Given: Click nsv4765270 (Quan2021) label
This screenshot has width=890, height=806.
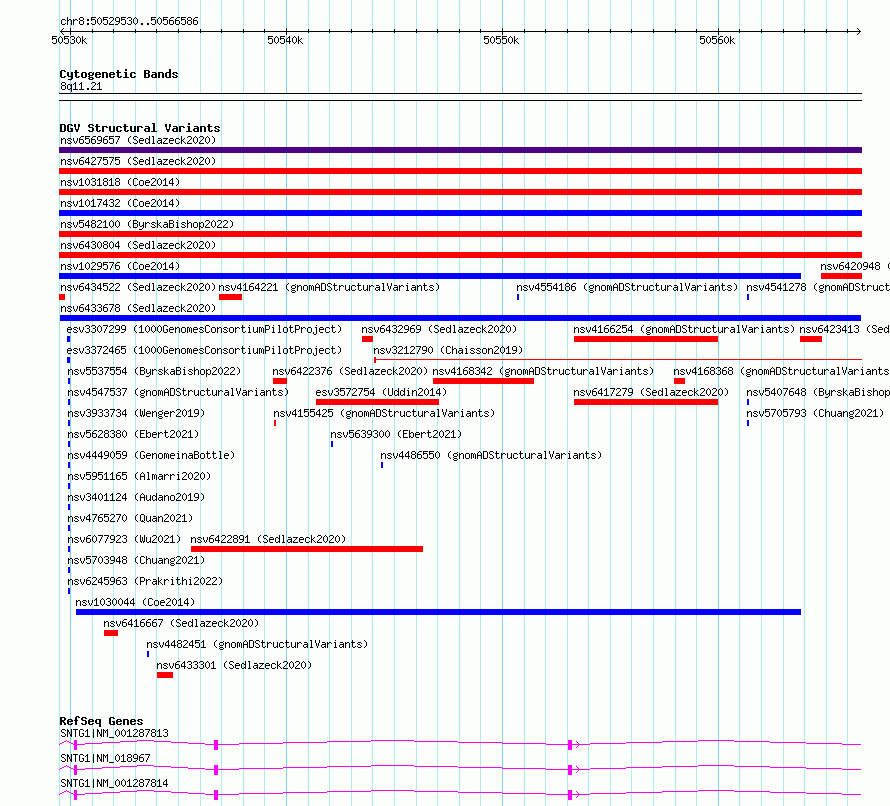Looking at the screenshot, I should coord(131,518).
